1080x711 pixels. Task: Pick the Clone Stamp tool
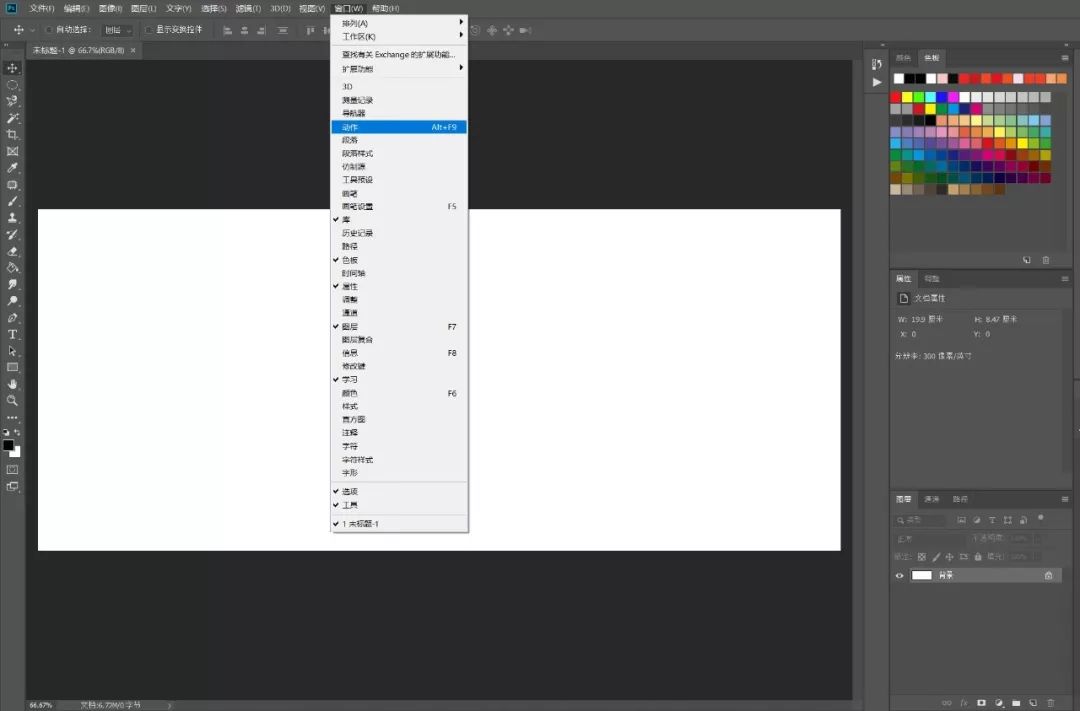pos(13,218)
